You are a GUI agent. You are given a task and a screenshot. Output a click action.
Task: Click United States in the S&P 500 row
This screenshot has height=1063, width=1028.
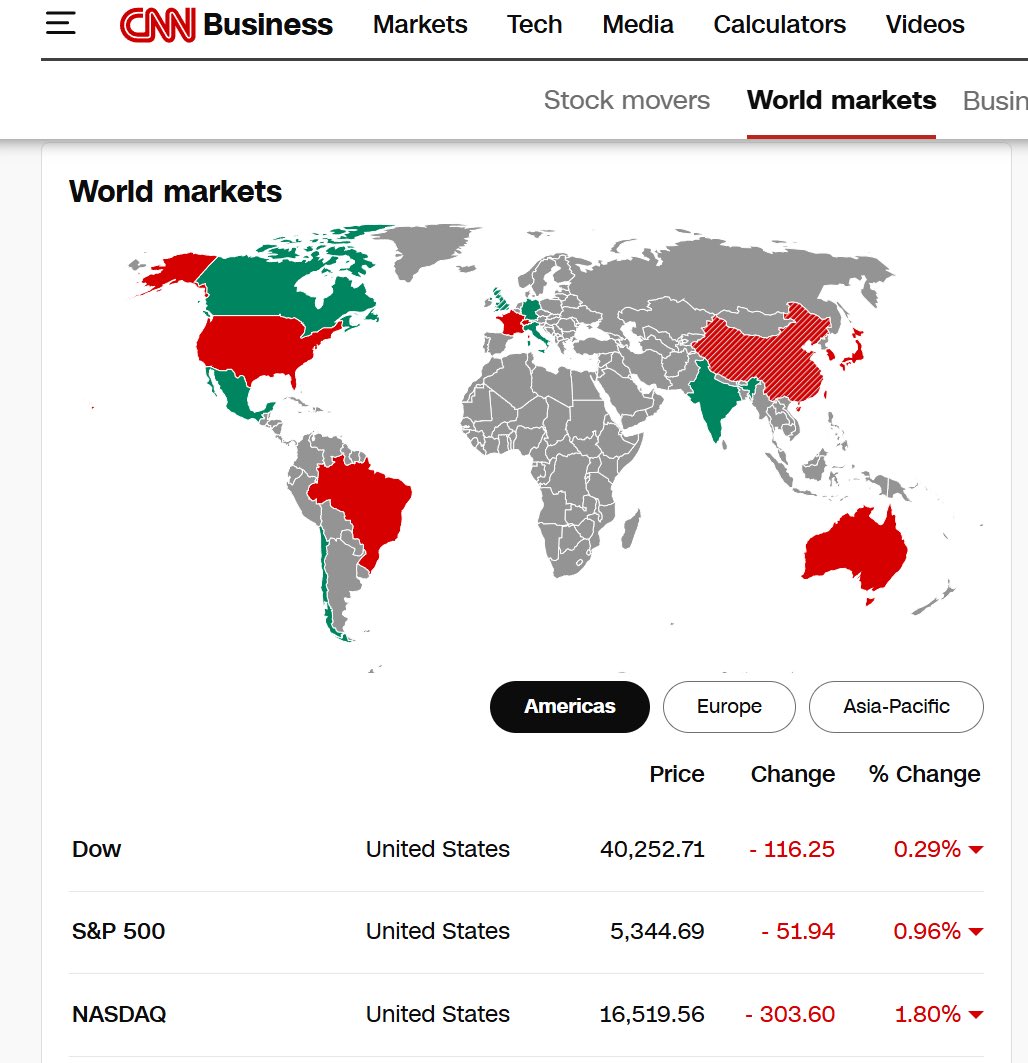coord(438,931)
